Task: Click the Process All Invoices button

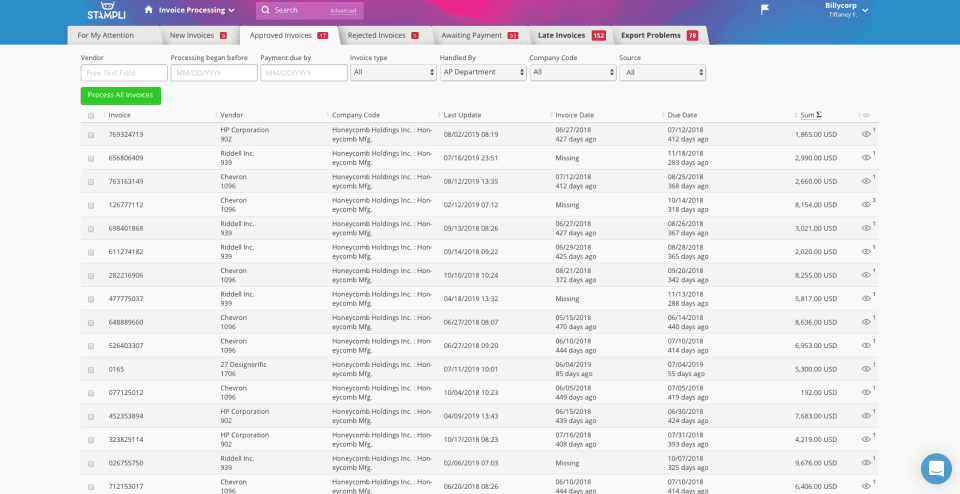Action: pyautogui.click(x=121, y=95)
